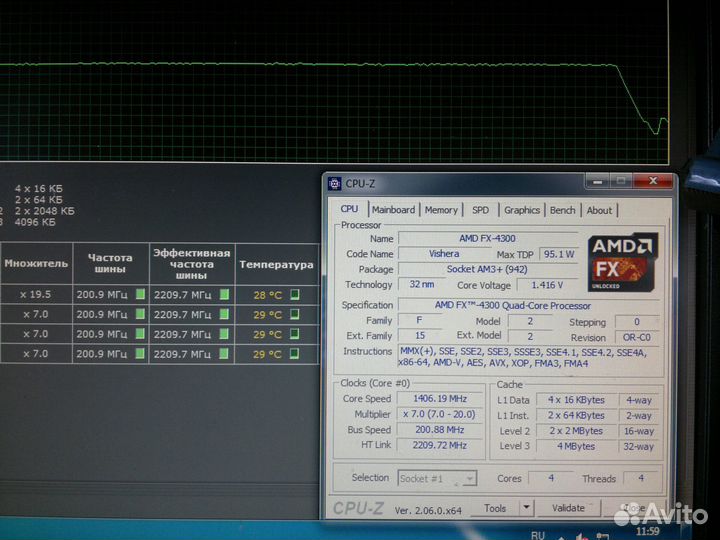Click the 2 x 2 MBytes Level 2 value
Image resolution: width=720 pixels, height=540 pixels.
click(x=576, y=431)
